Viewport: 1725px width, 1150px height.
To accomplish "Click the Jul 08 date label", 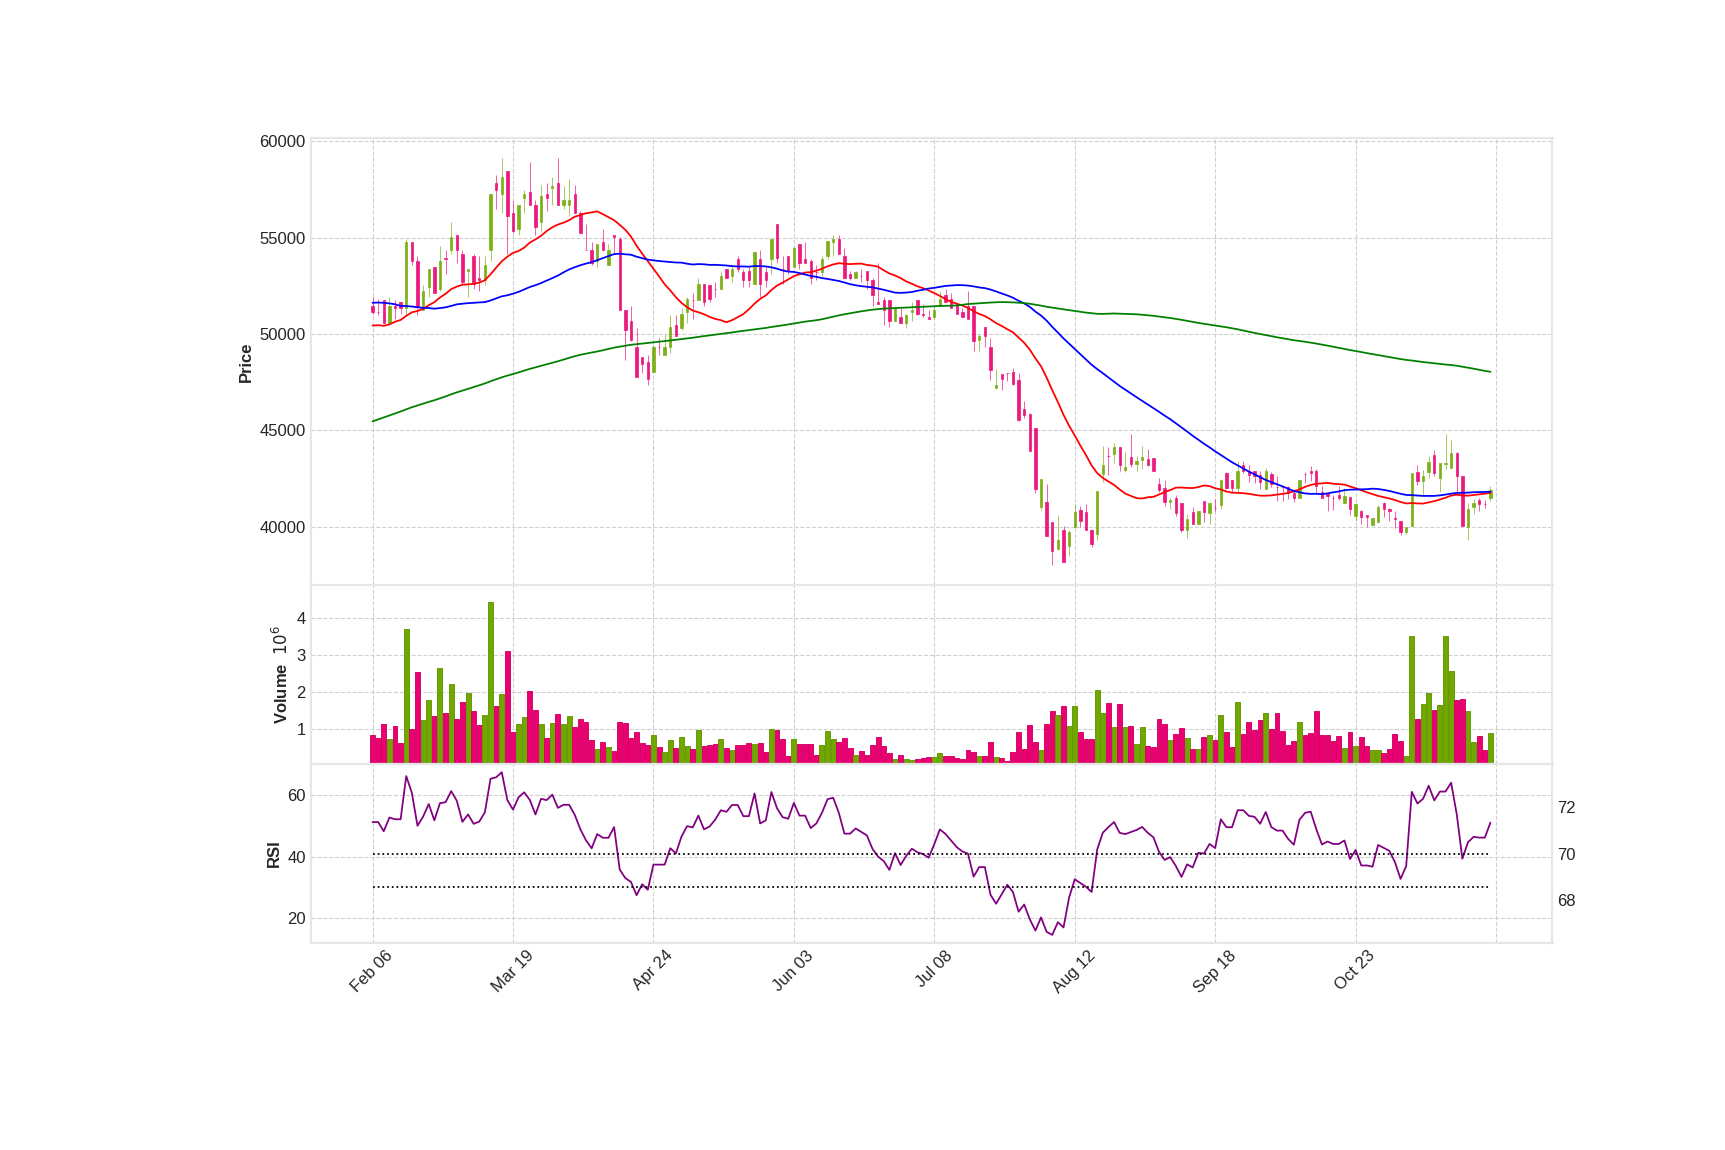I will tap(932, 970).
